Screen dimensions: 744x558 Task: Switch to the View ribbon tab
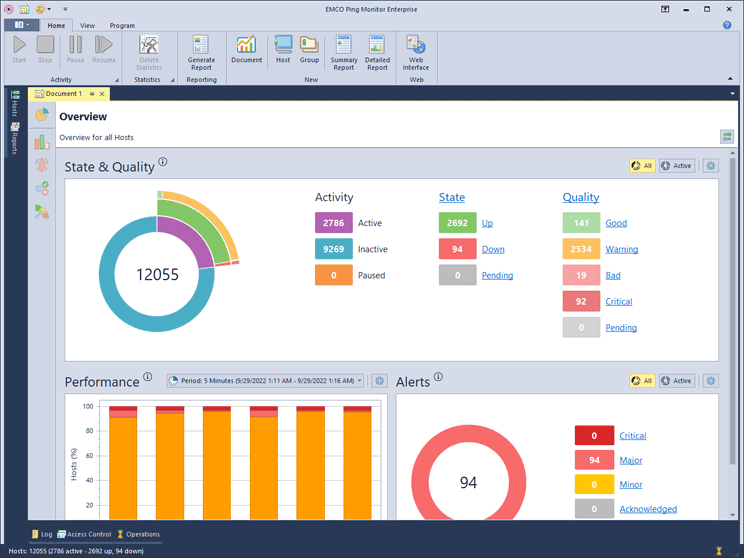[87, 25]
